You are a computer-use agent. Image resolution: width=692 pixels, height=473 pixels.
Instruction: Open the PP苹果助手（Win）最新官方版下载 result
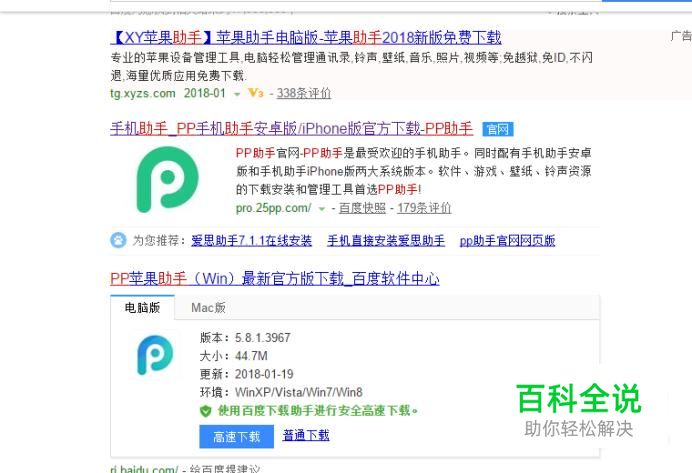tap(275, 279)
